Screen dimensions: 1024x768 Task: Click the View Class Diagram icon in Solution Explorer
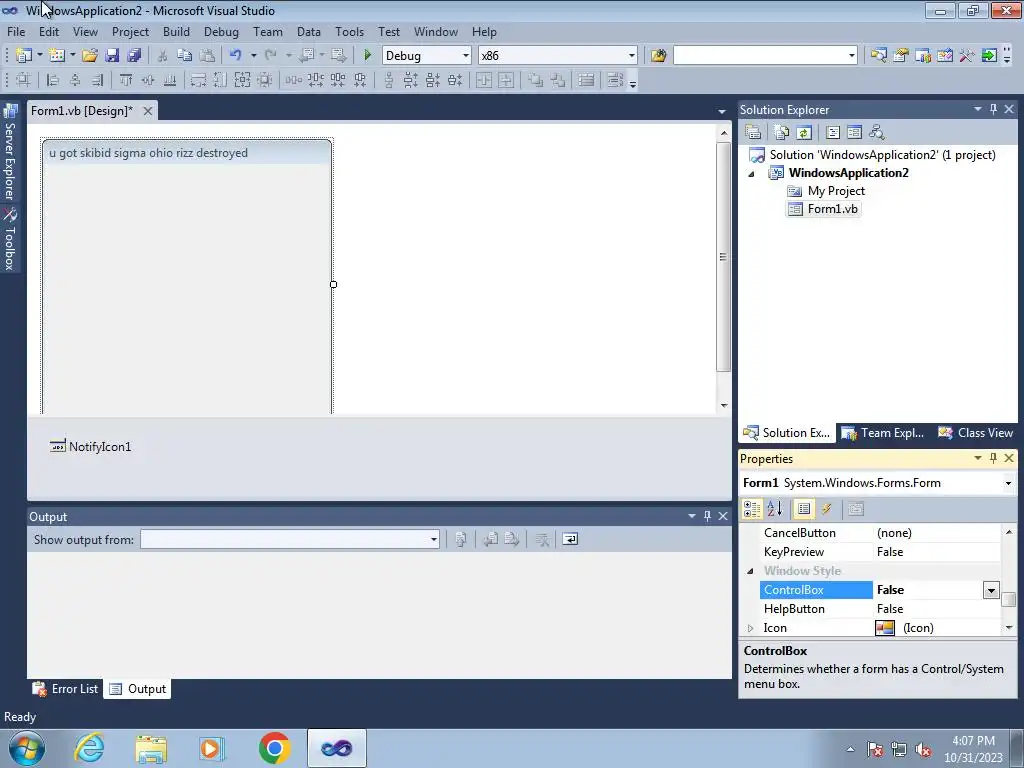click(x=876, y=133)
